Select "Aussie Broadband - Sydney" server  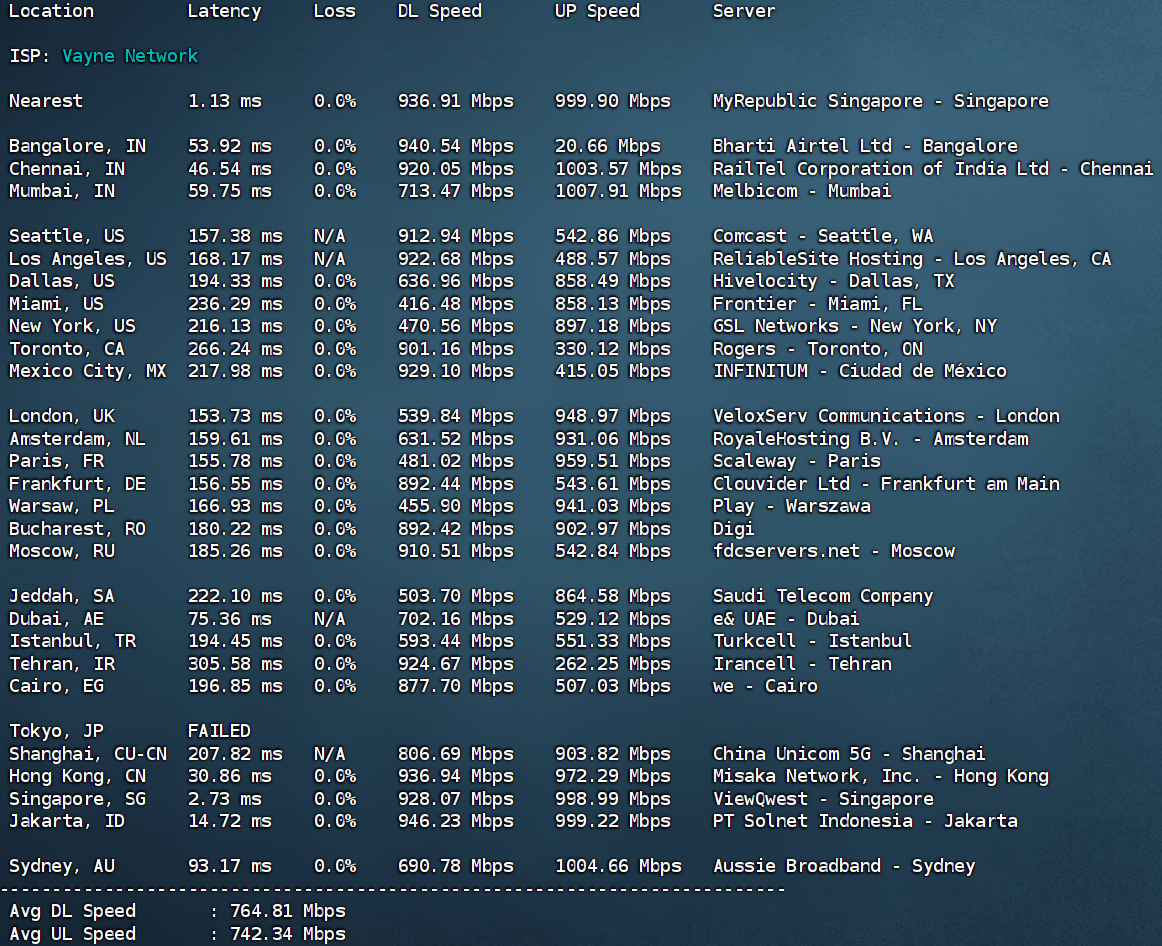[x=844, y=866]
